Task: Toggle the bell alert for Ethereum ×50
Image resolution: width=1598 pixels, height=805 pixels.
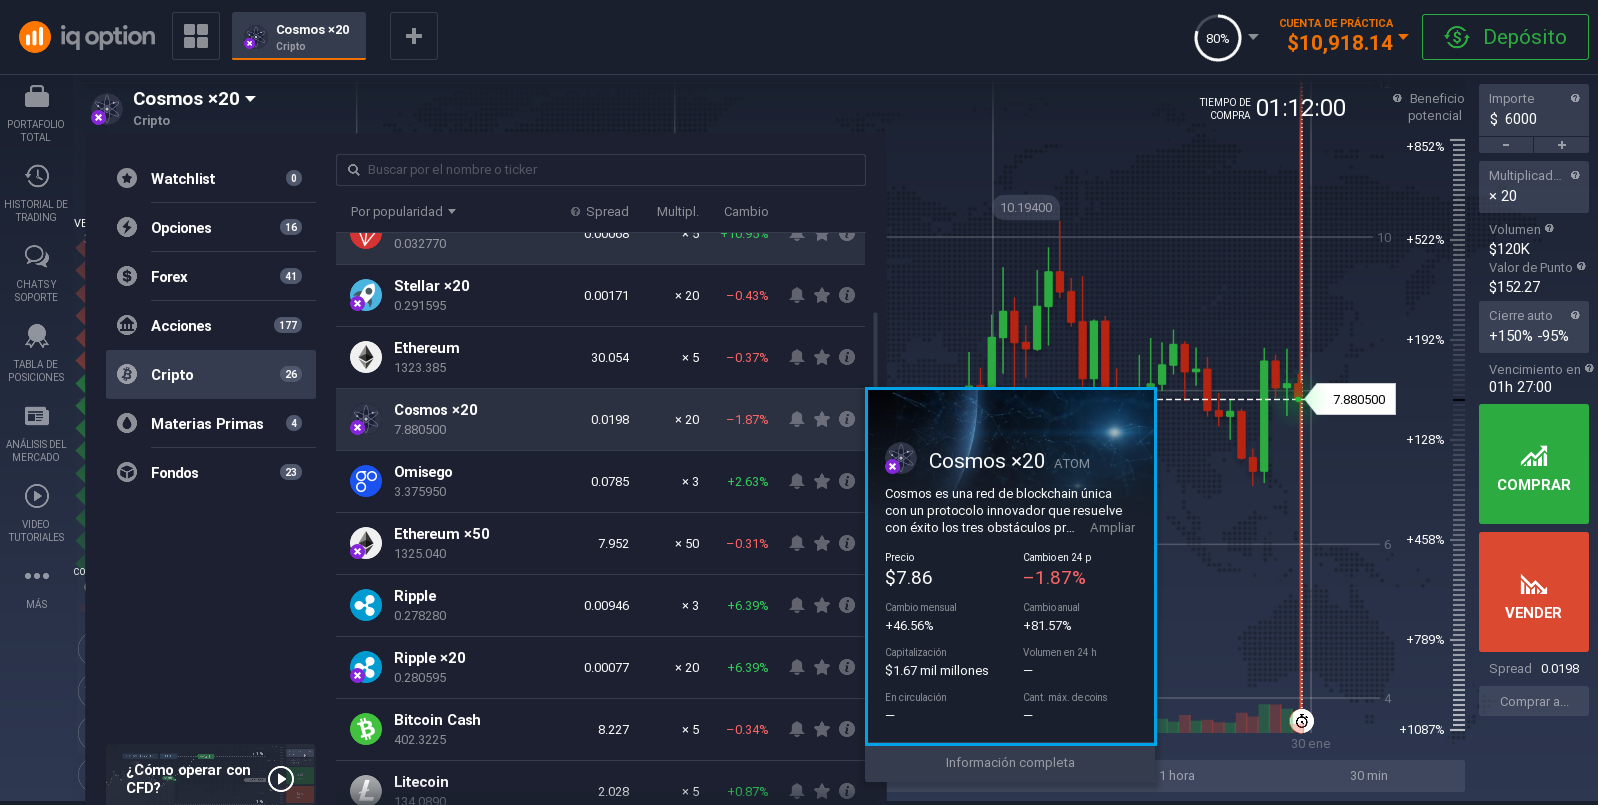Action: click(797, 543)
